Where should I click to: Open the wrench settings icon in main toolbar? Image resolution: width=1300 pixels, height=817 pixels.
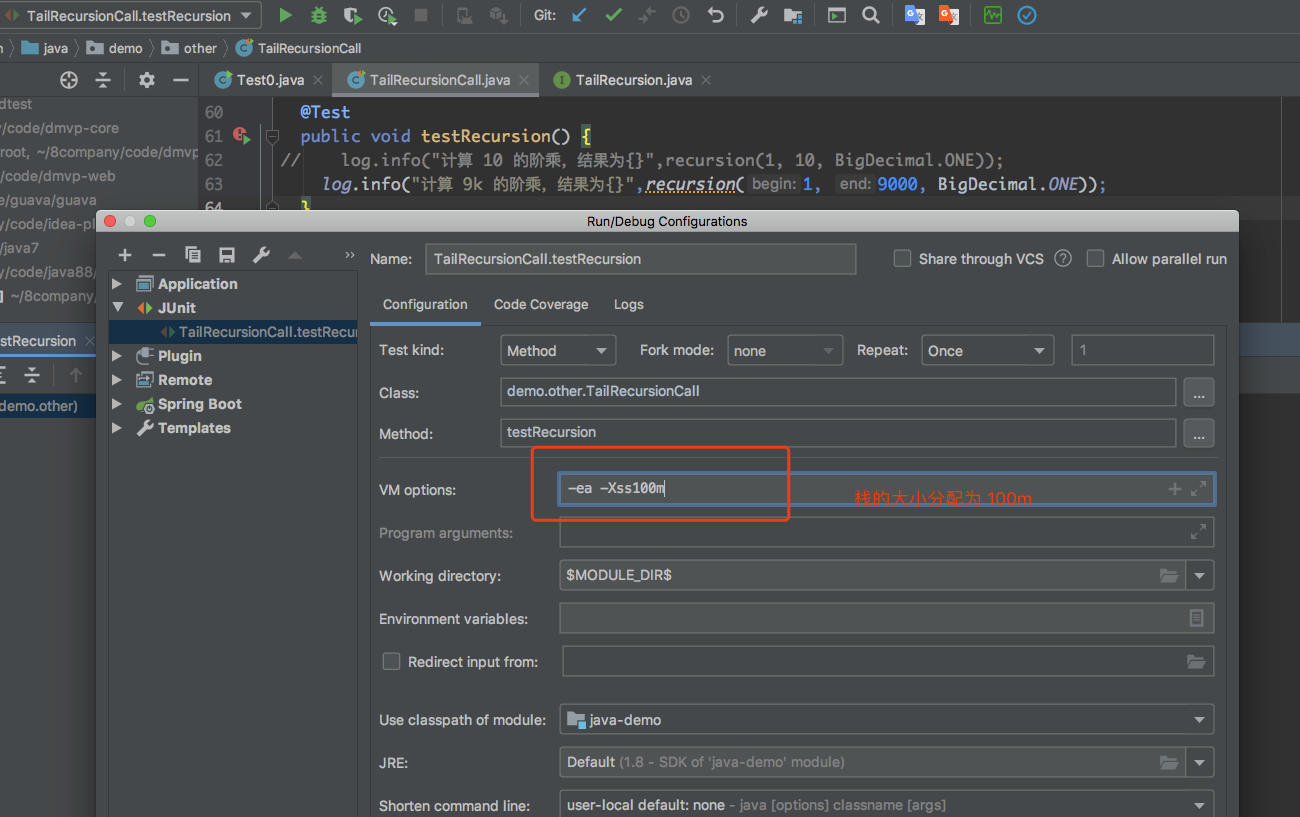759,15
